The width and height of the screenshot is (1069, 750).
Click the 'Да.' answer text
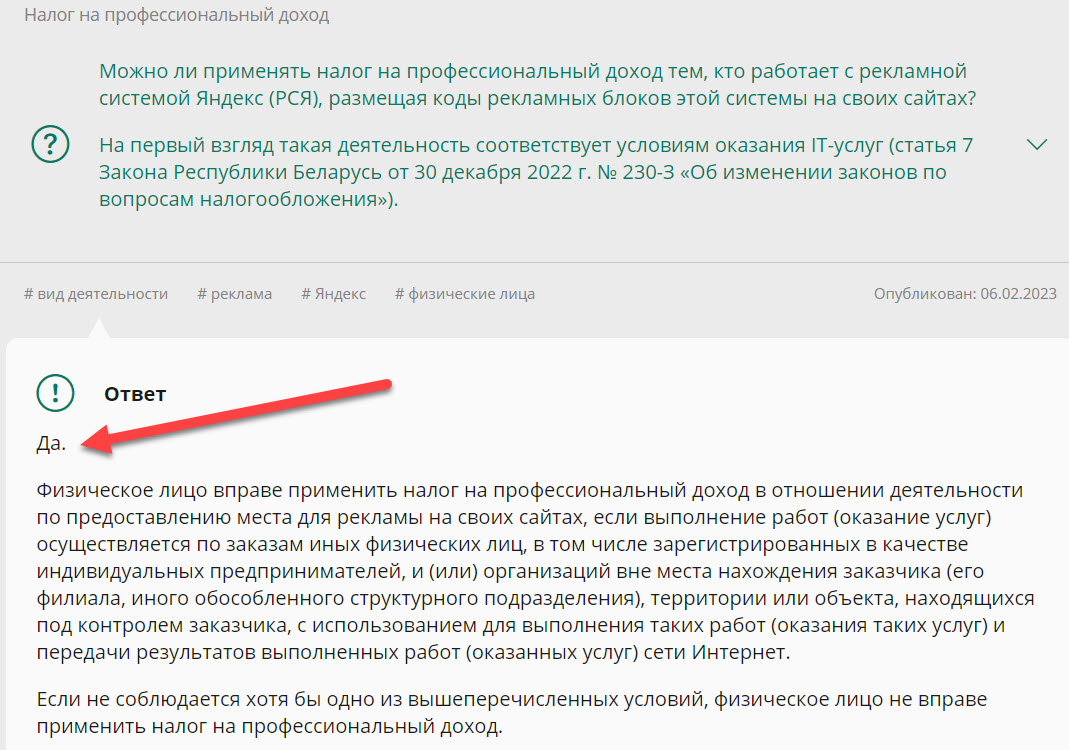[51, 444]
